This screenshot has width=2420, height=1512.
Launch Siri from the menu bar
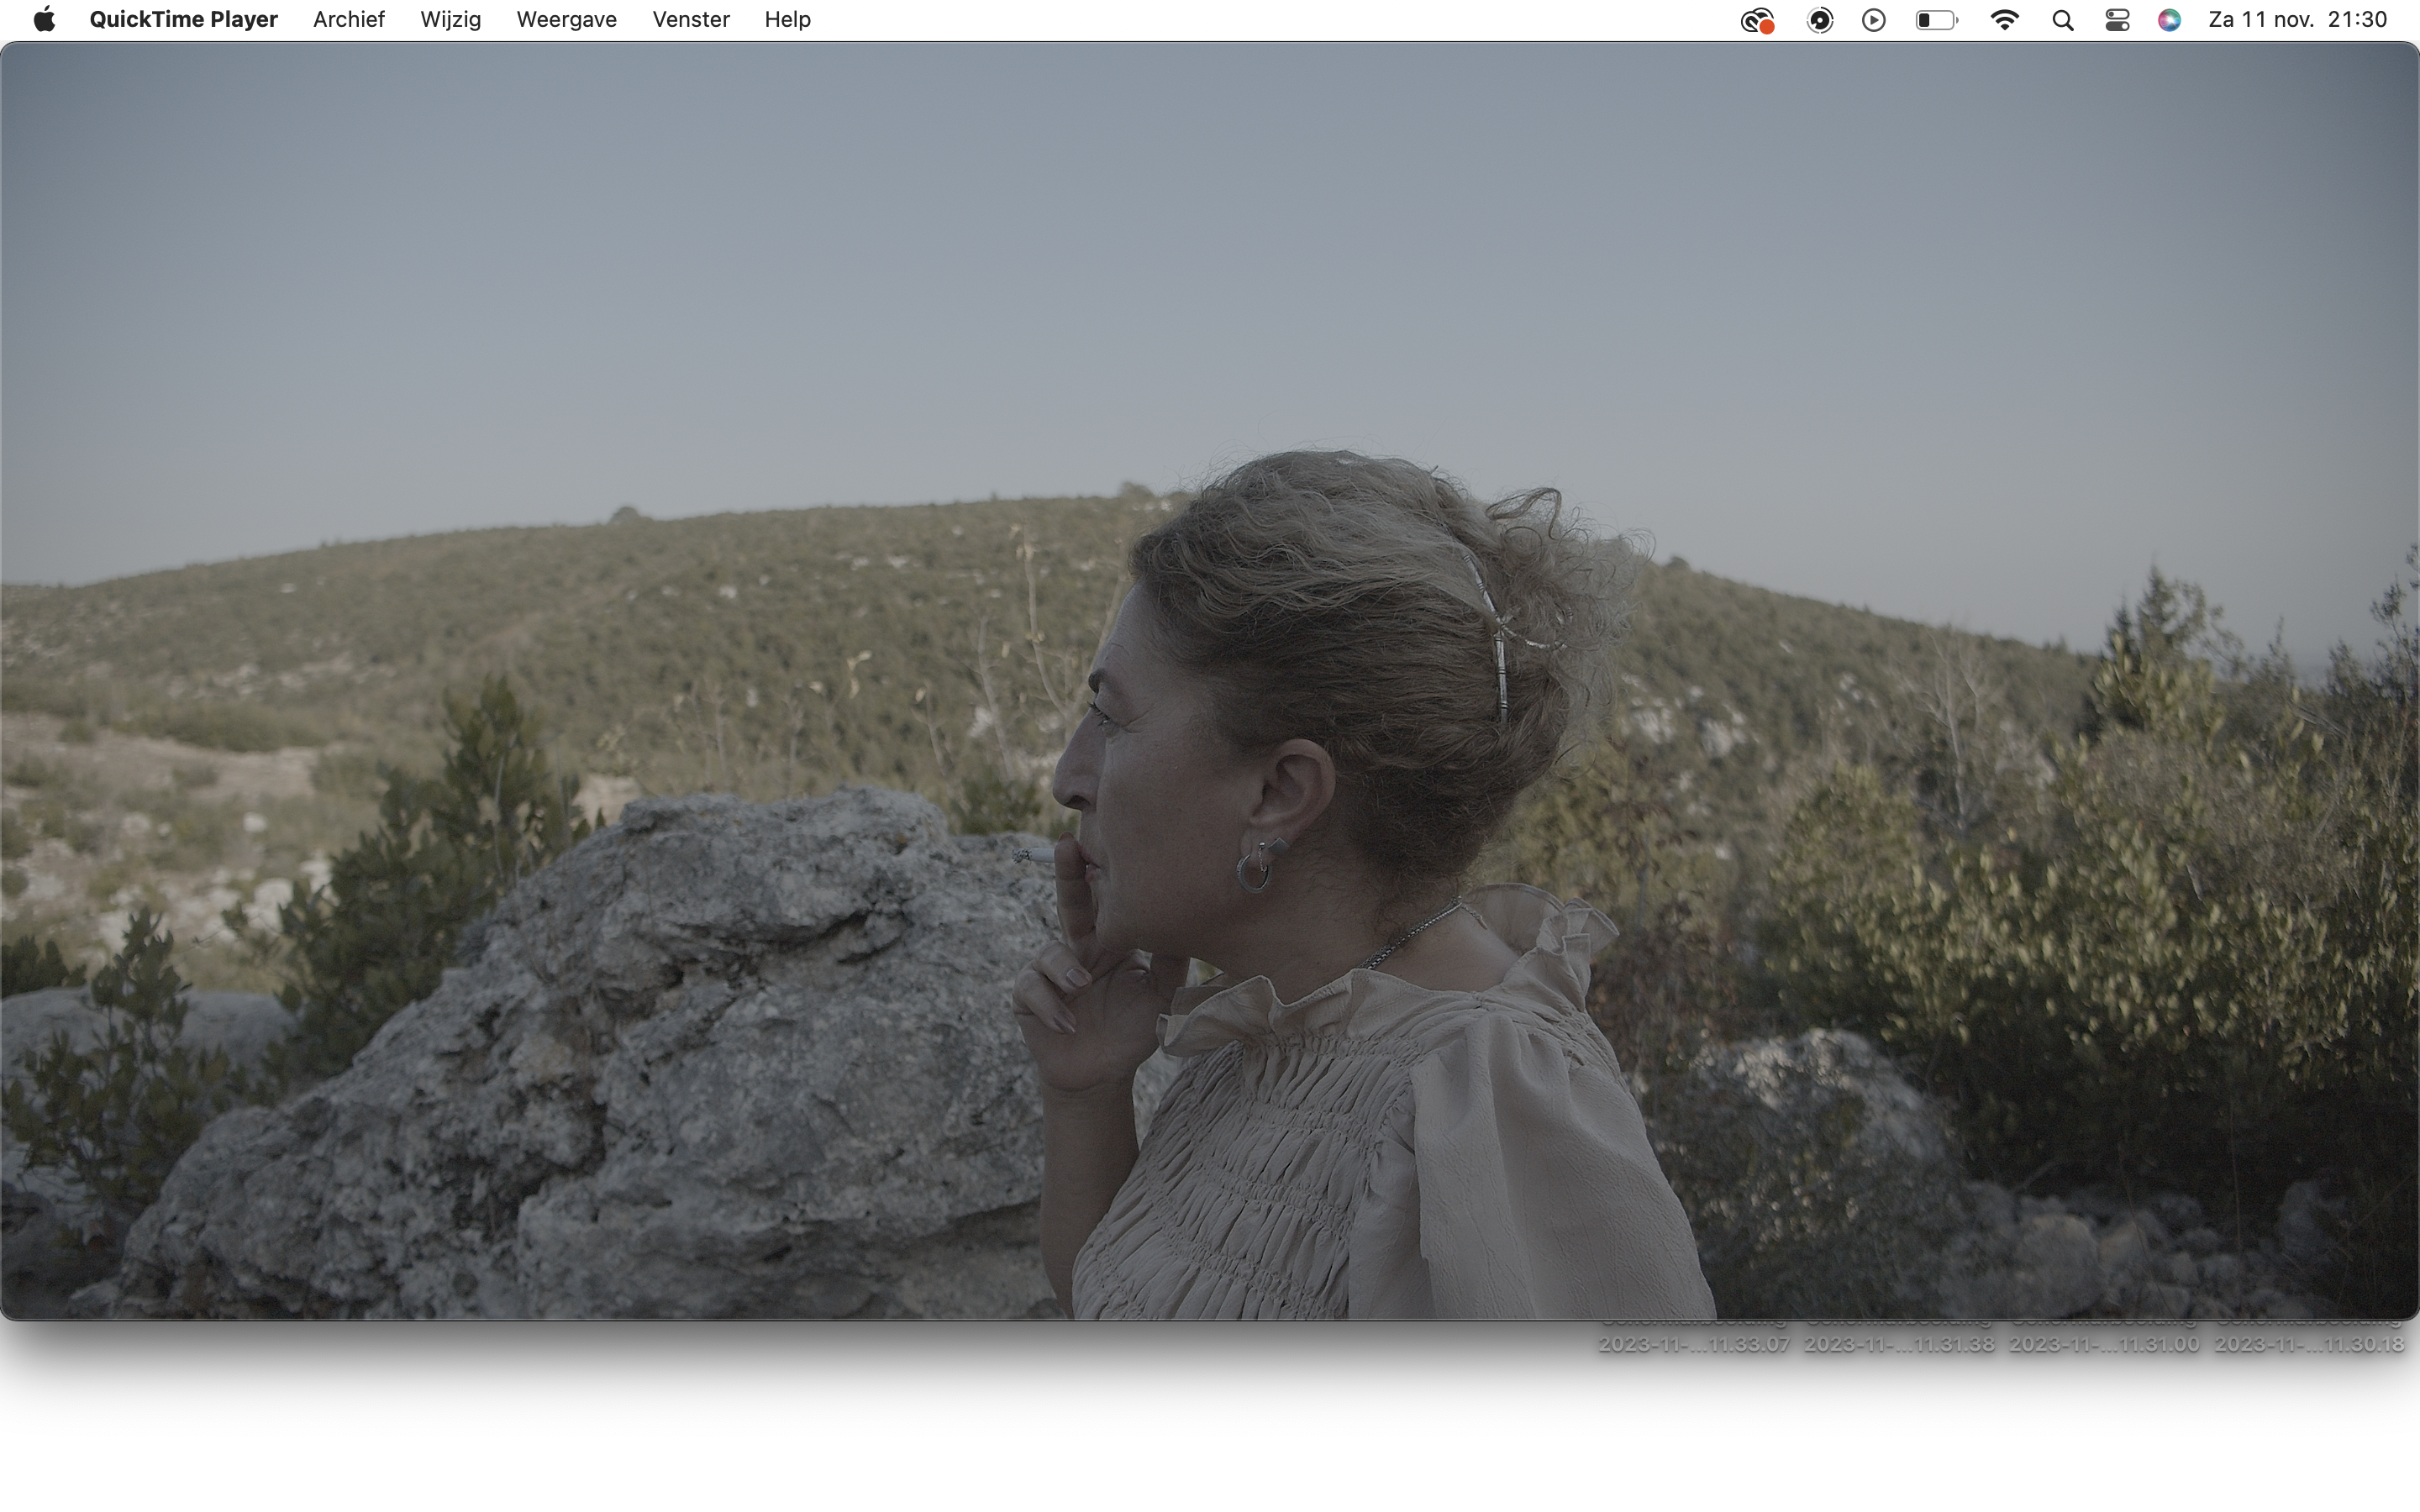tap(2169, 20)
